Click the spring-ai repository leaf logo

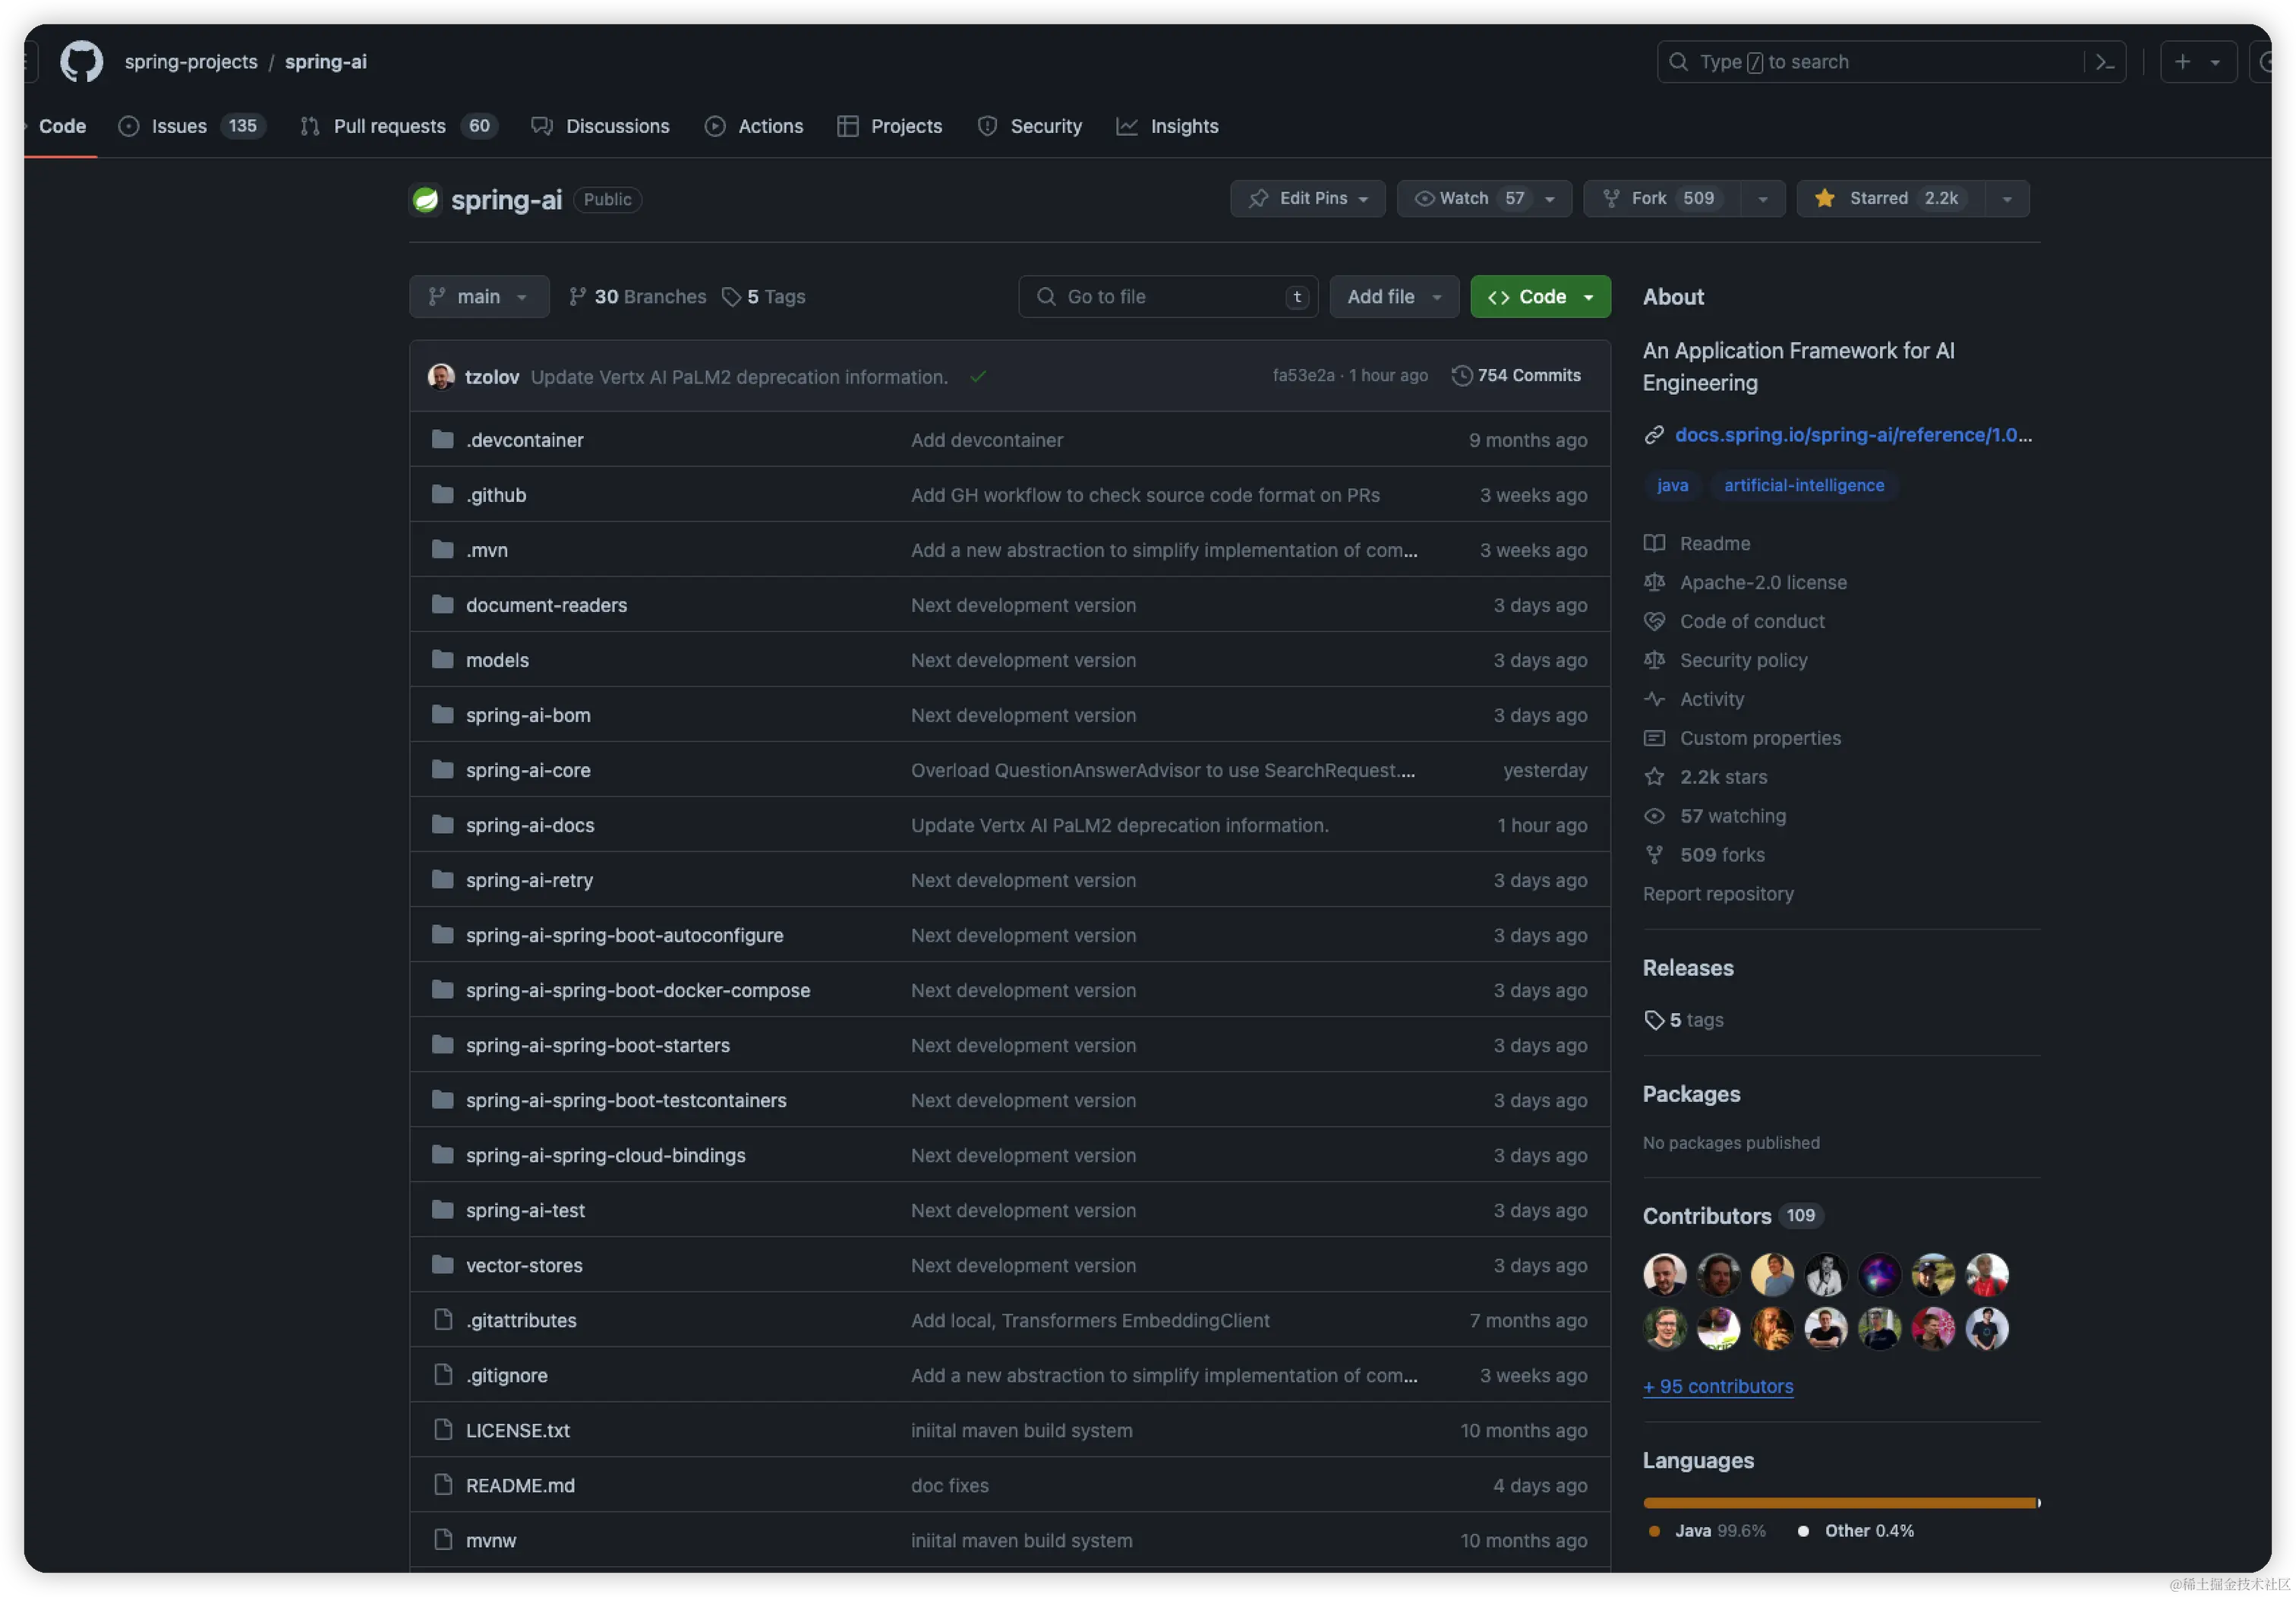pos(426,199)
